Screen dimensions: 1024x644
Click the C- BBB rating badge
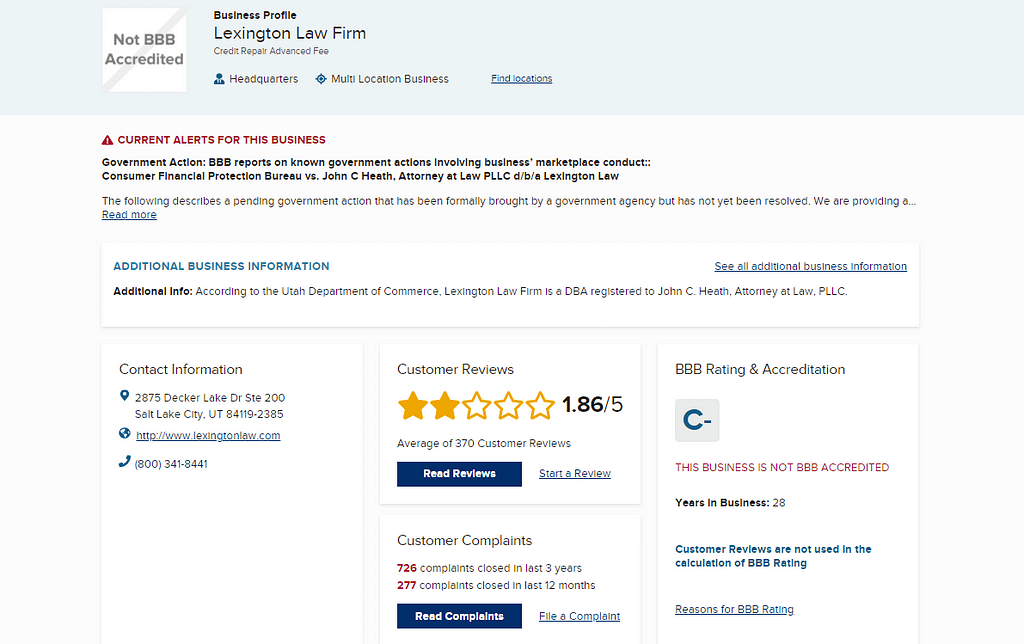(x=697, y=421)
